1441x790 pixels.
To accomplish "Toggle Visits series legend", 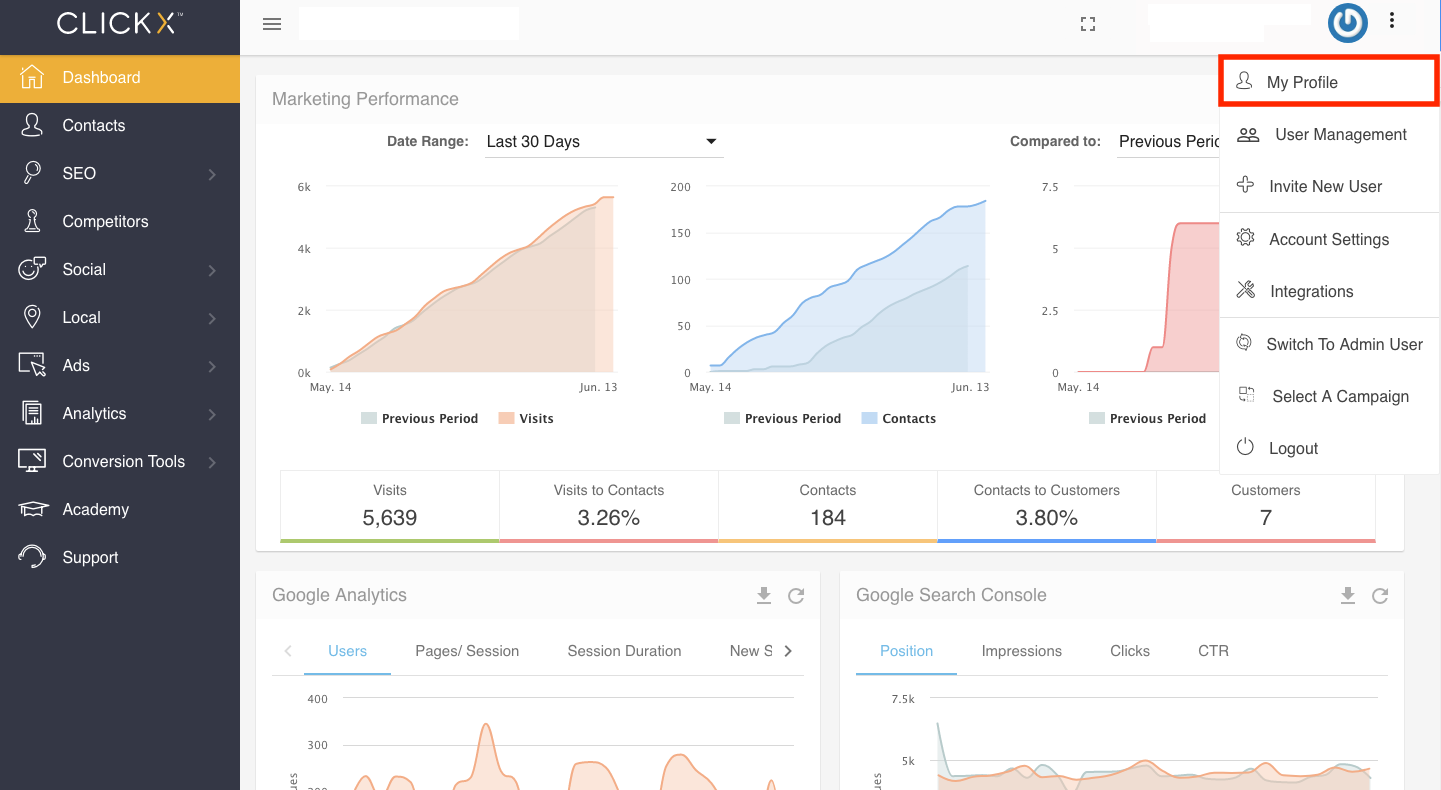I will [526, 418].
